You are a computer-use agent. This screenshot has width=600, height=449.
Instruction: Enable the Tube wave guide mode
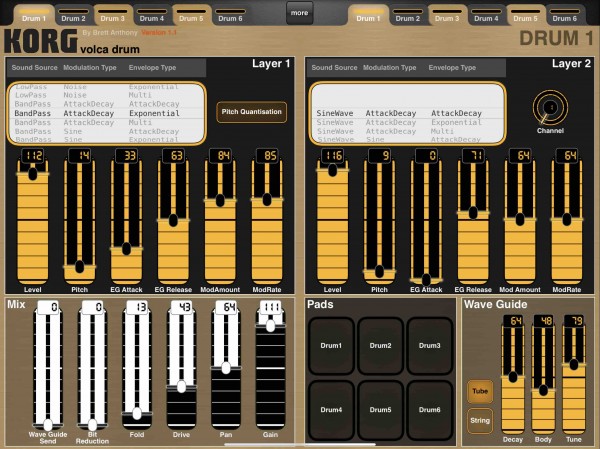(x=480, y=391)
